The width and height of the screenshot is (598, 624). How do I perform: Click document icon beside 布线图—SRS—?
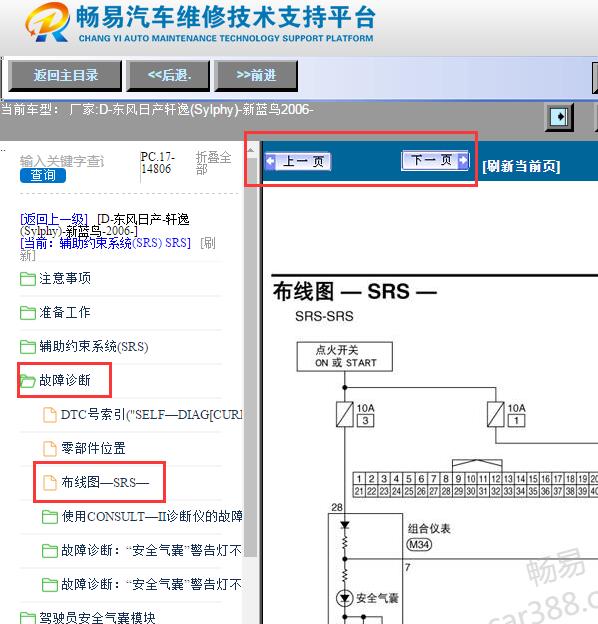point(50,483)
